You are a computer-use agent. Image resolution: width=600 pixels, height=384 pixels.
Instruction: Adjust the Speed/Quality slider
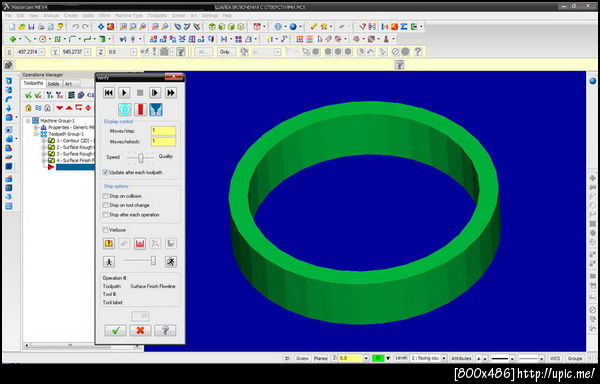pos(140,157)
